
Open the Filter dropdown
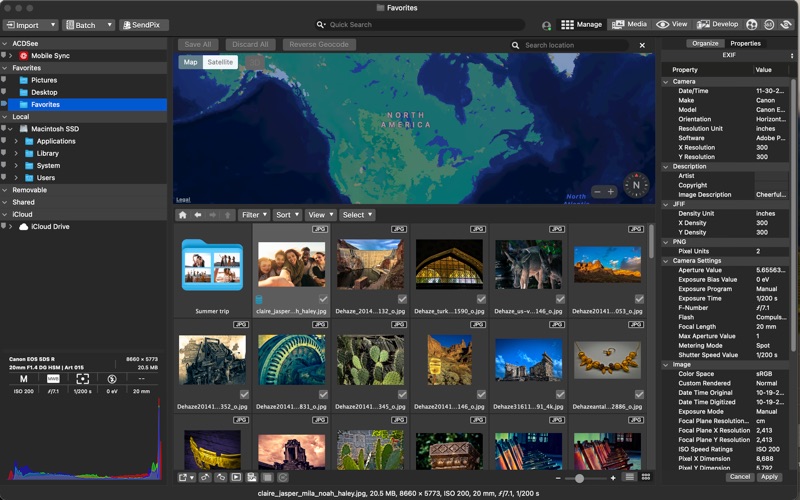tap(254, 215)
